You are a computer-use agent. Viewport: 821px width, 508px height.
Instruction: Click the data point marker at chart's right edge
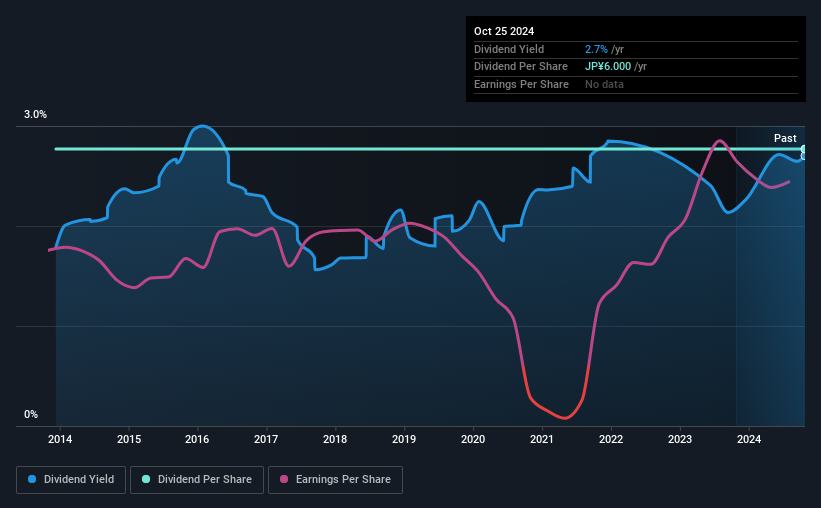(x=804, y=150)
